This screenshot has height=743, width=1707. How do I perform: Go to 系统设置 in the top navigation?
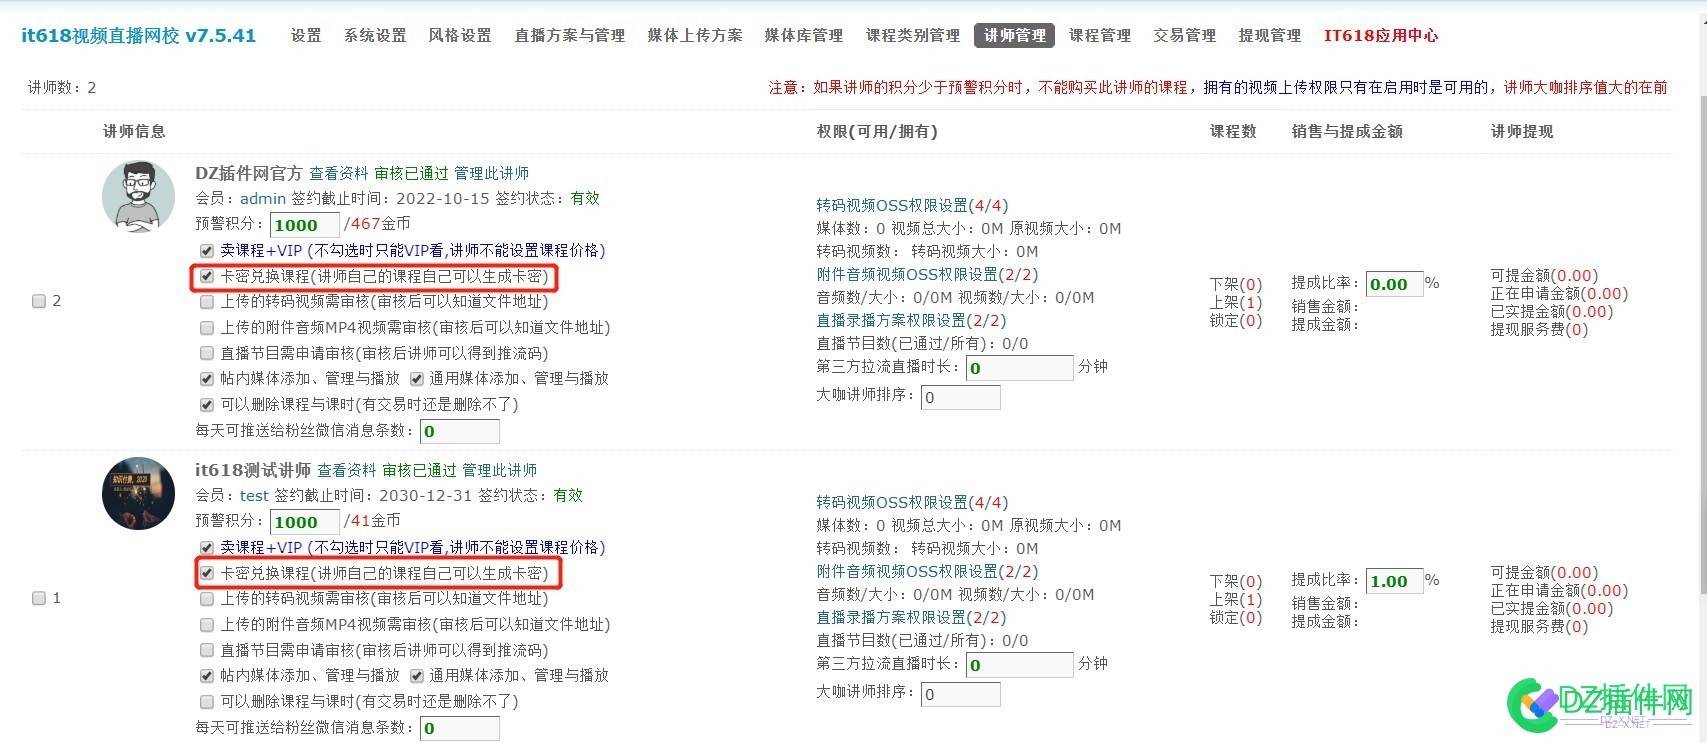375,35
